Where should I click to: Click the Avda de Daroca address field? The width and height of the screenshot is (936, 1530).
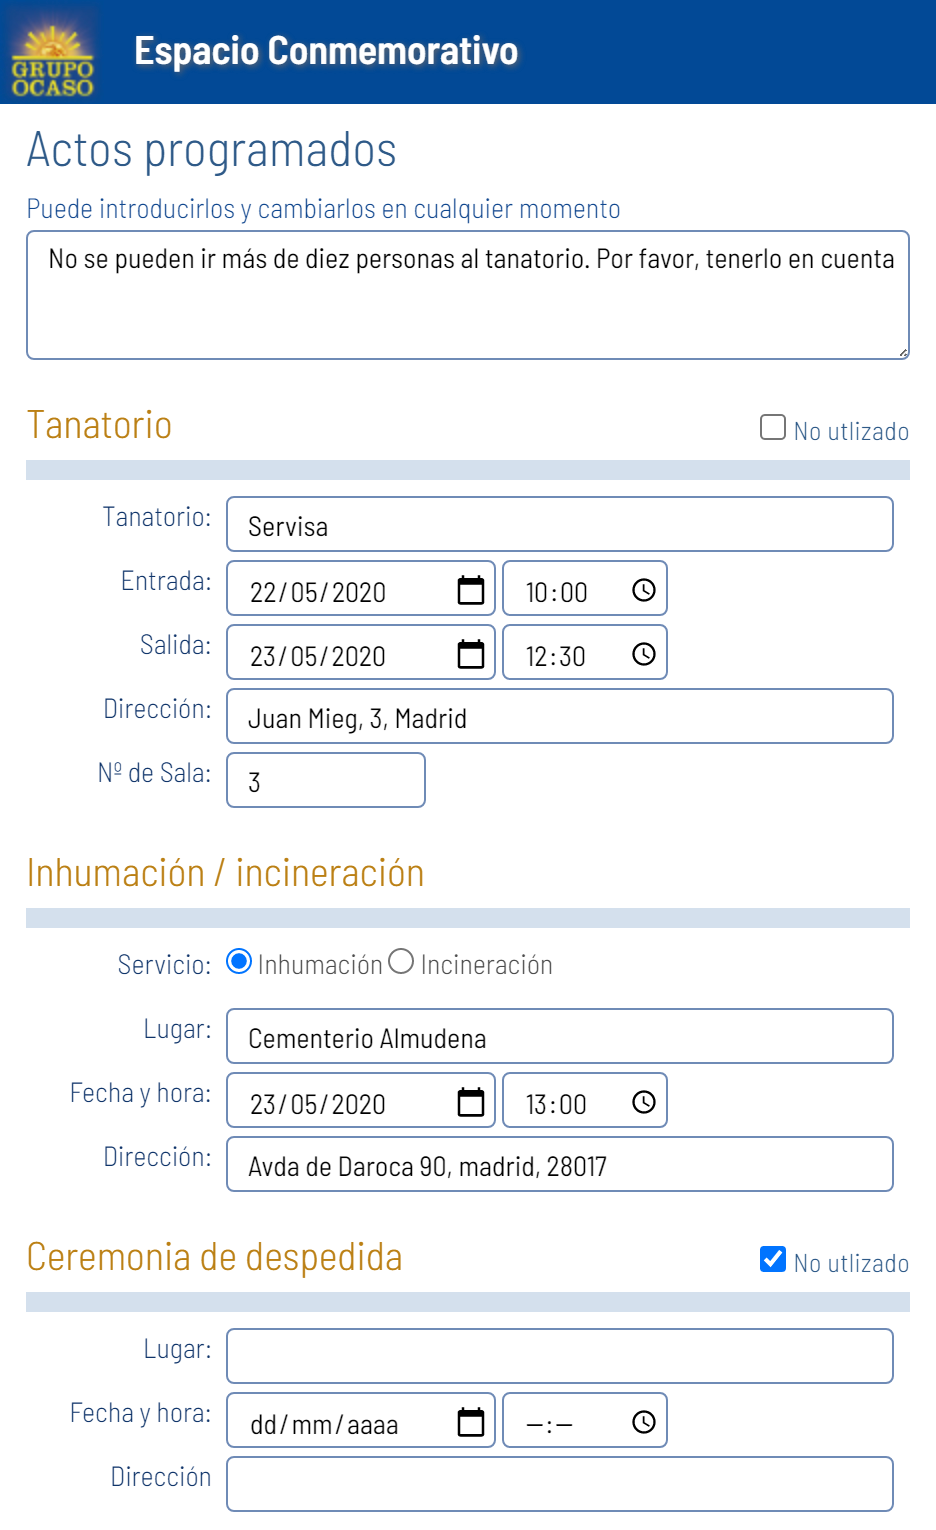[x=560, y=1165]
